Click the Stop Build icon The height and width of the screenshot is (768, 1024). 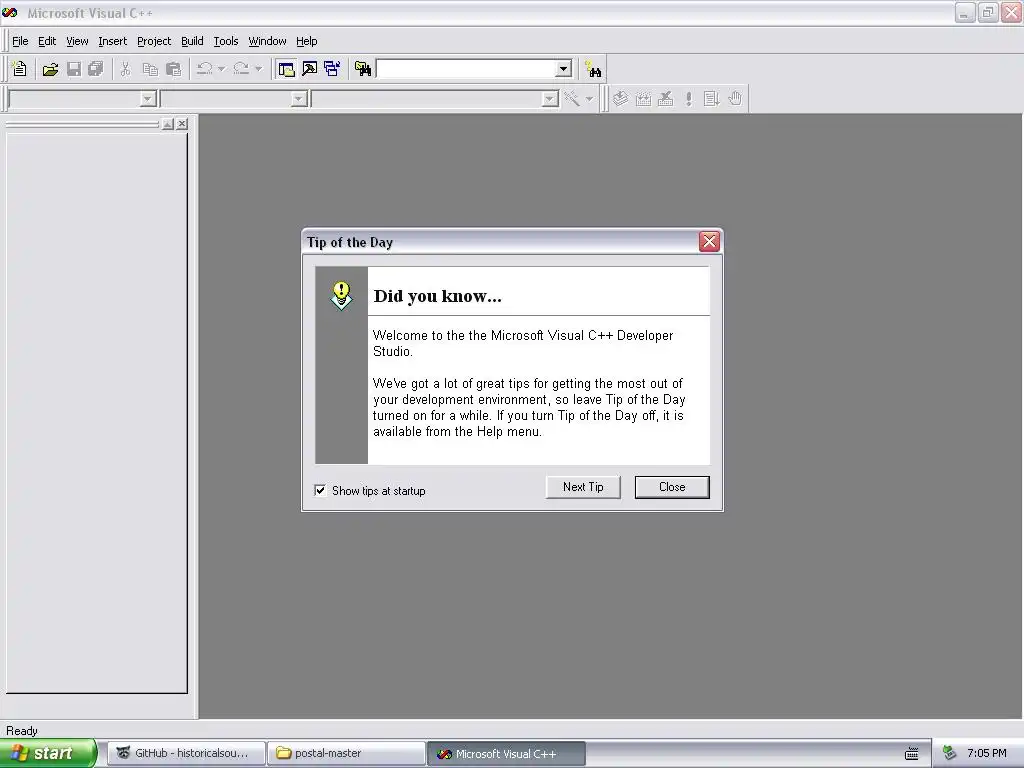665,99
